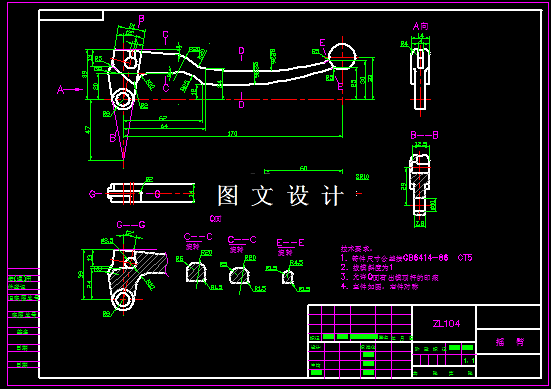The width and height of the screenshot is (551, 389).
Task: Select the SR10 spherical radius label
Action: tap(362, 177)
